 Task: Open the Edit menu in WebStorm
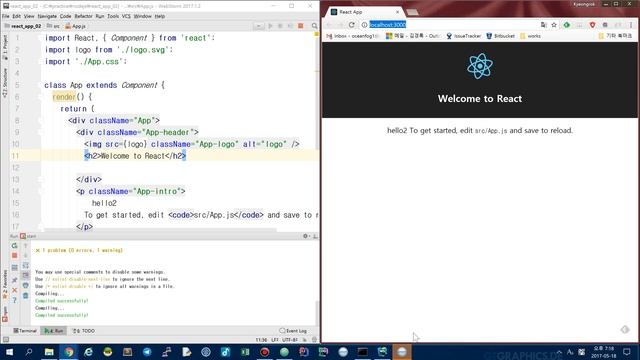point(16,16)
